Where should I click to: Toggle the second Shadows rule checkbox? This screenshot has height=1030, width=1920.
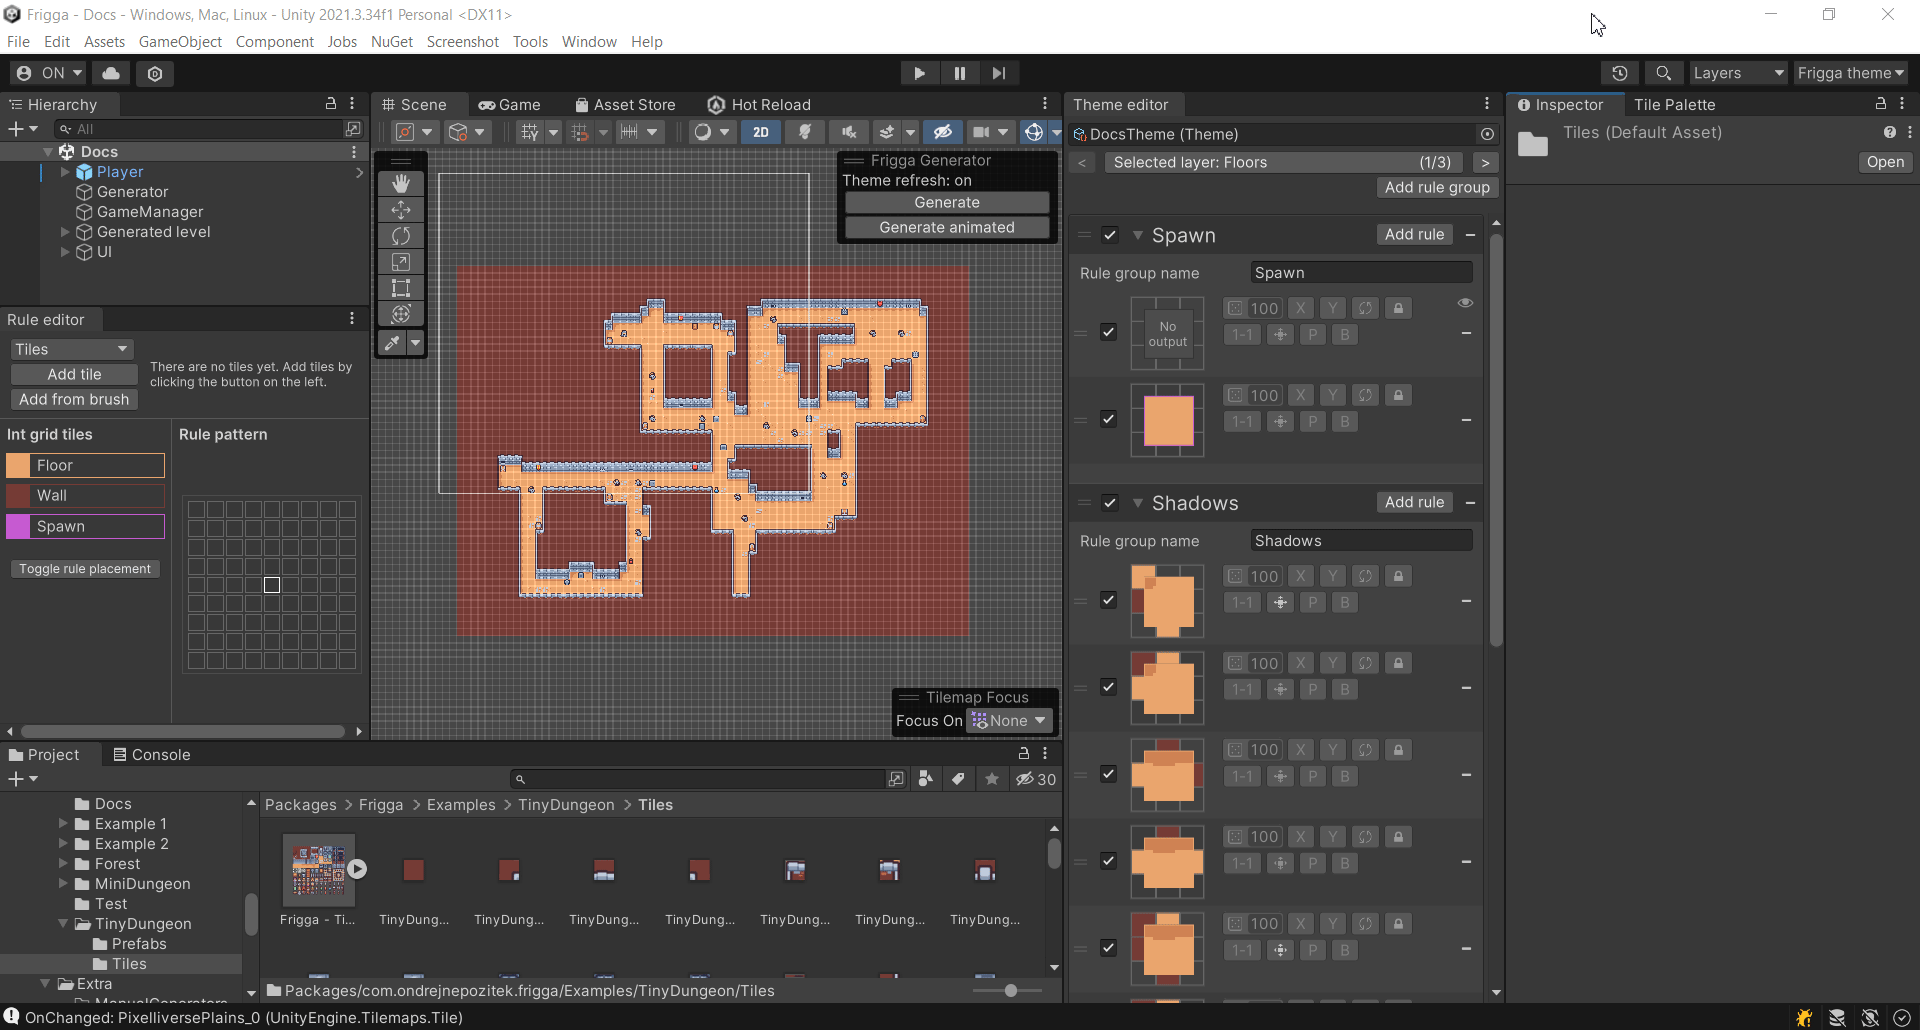pos(1108,687)
